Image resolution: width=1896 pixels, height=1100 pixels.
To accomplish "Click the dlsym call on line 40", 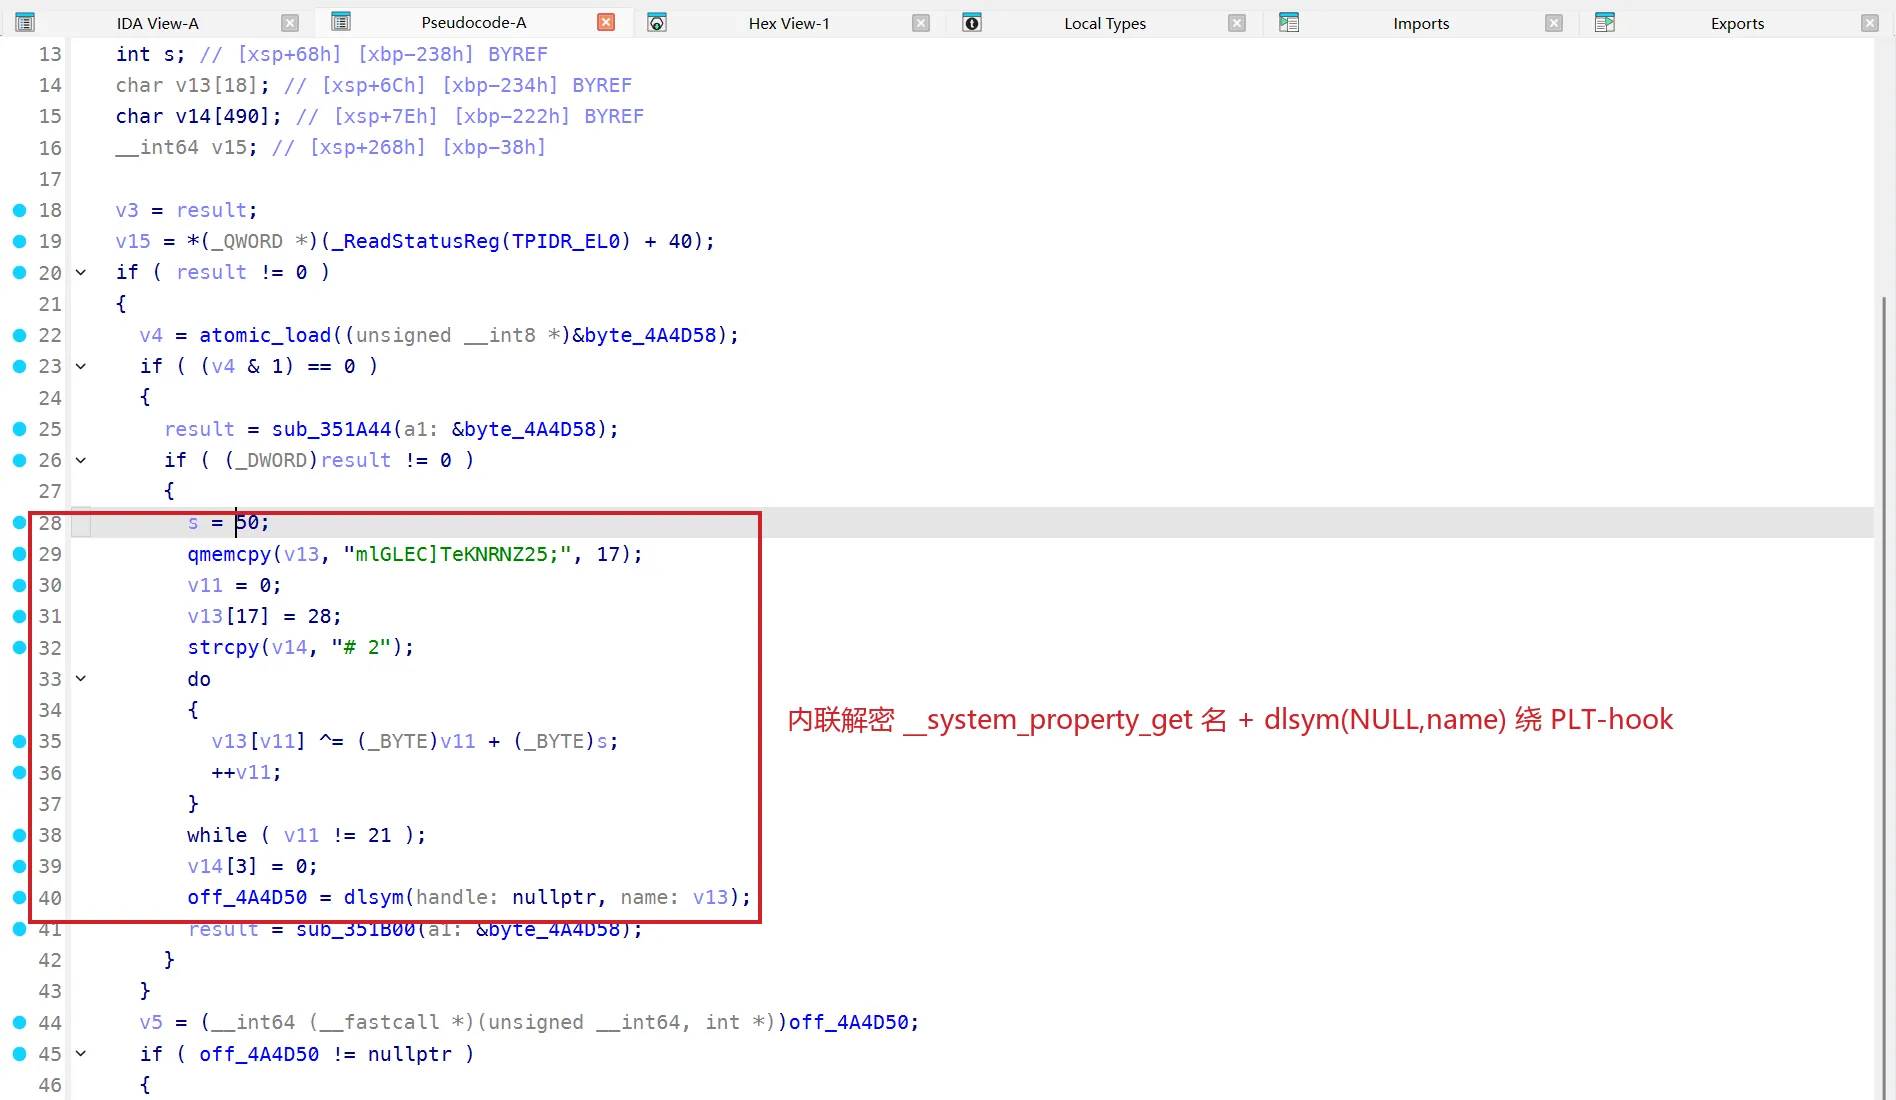I will click(x=374, y=897).
